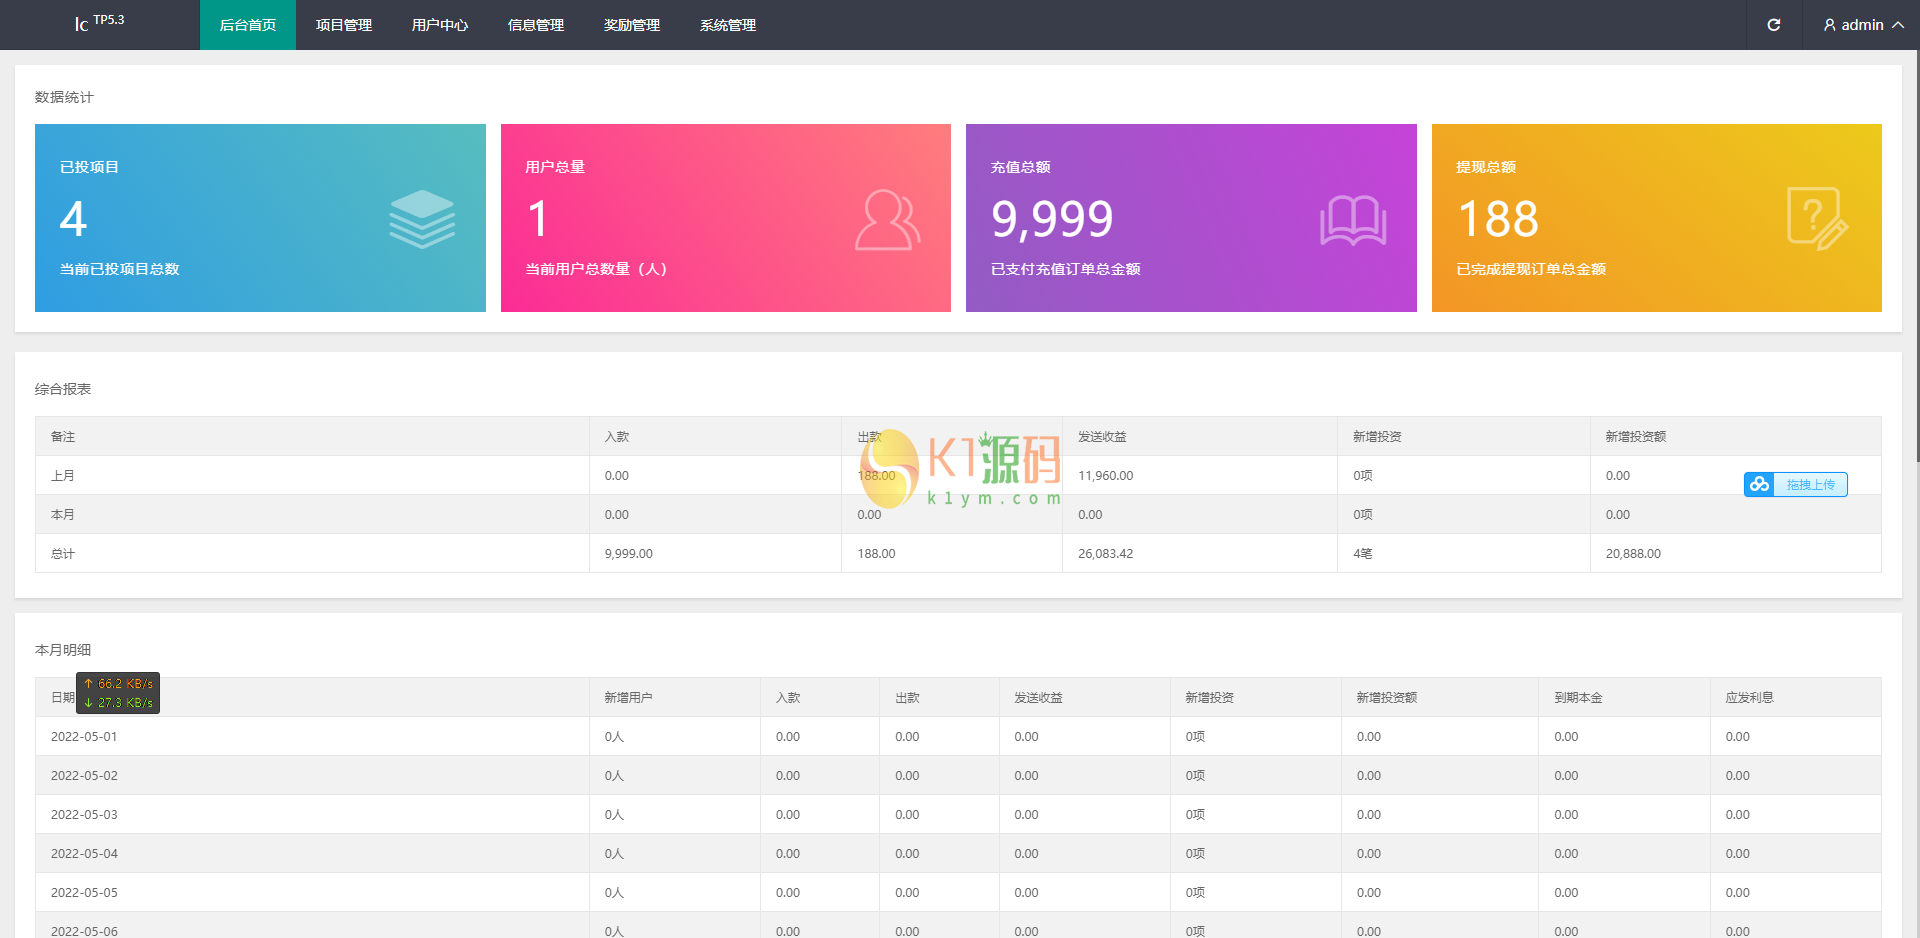Screen dimensions: 1920x938
Task: Select the 充值总额 9,999 statistics card
Action: pos(1190,218)
